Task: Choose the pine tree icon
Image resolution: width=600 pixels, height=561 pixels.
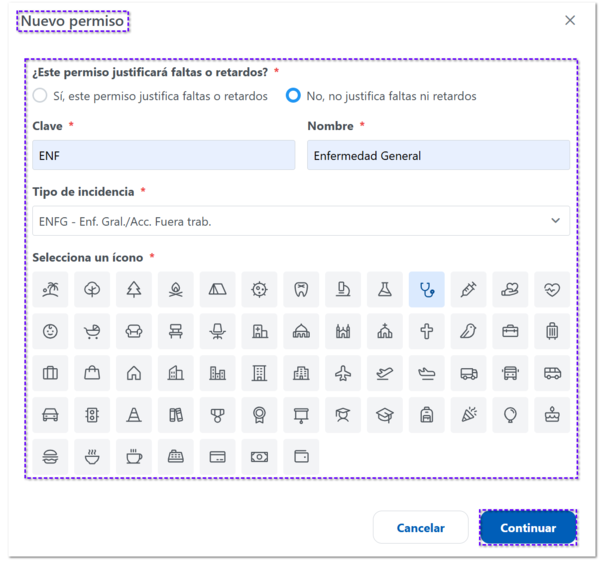Action: (x=134, y=289)
